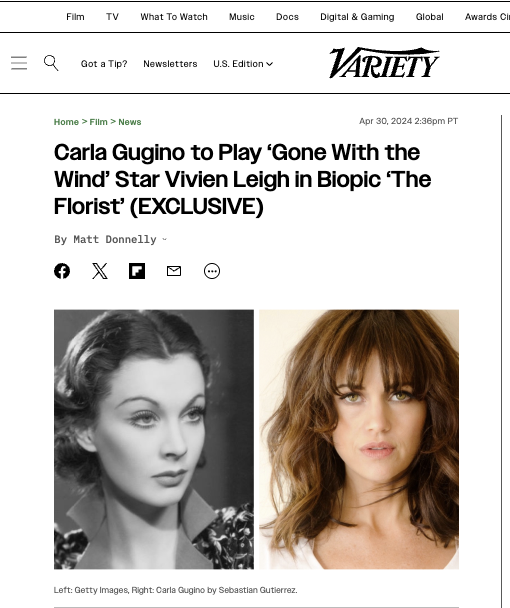Click the Got a Tip? link

point(104,64)
